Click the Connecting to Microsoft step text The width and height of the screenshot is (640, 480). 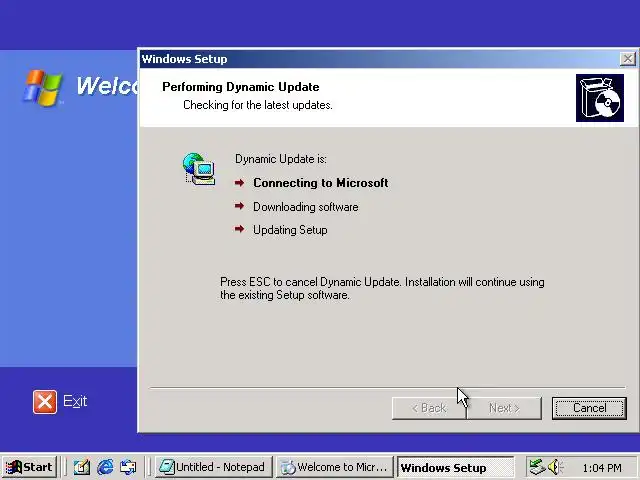[321, 183]
